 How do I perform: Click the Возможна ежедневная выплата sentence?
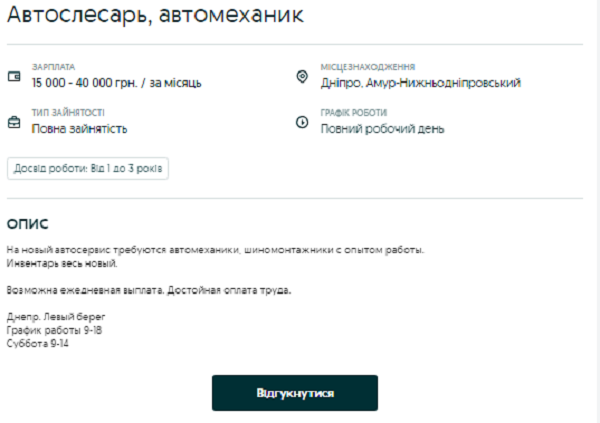(149, 290)
